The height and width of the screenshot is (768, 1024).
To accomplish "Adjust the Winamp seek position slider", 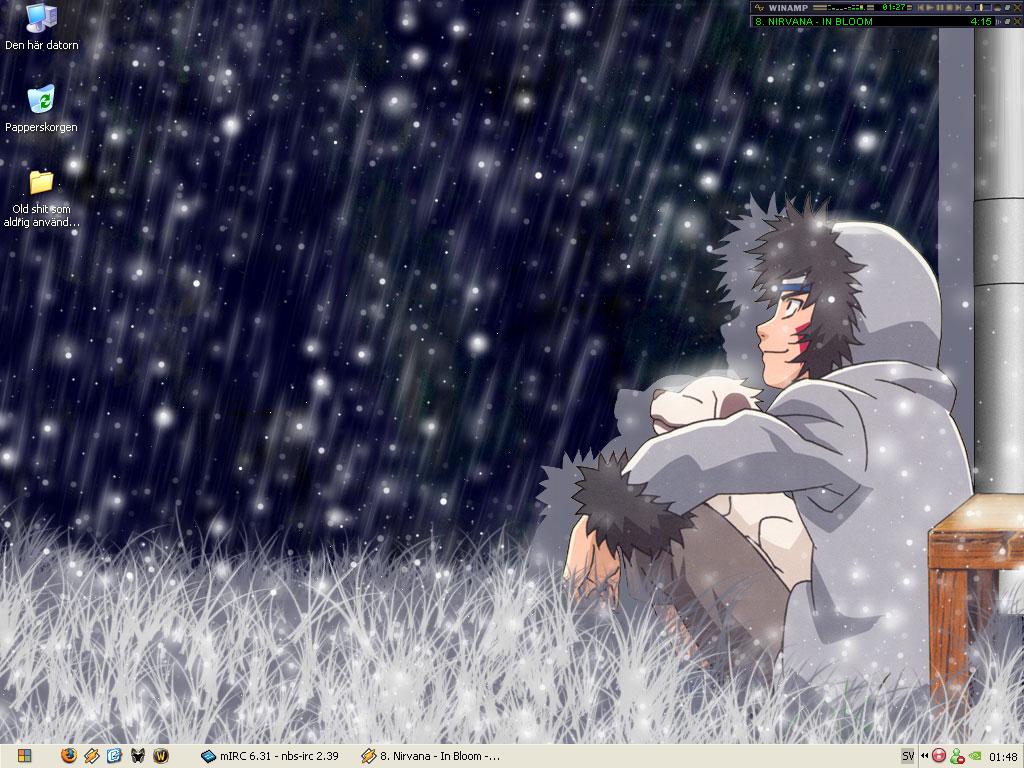I will pyautogui.click(x=984, y=8).
